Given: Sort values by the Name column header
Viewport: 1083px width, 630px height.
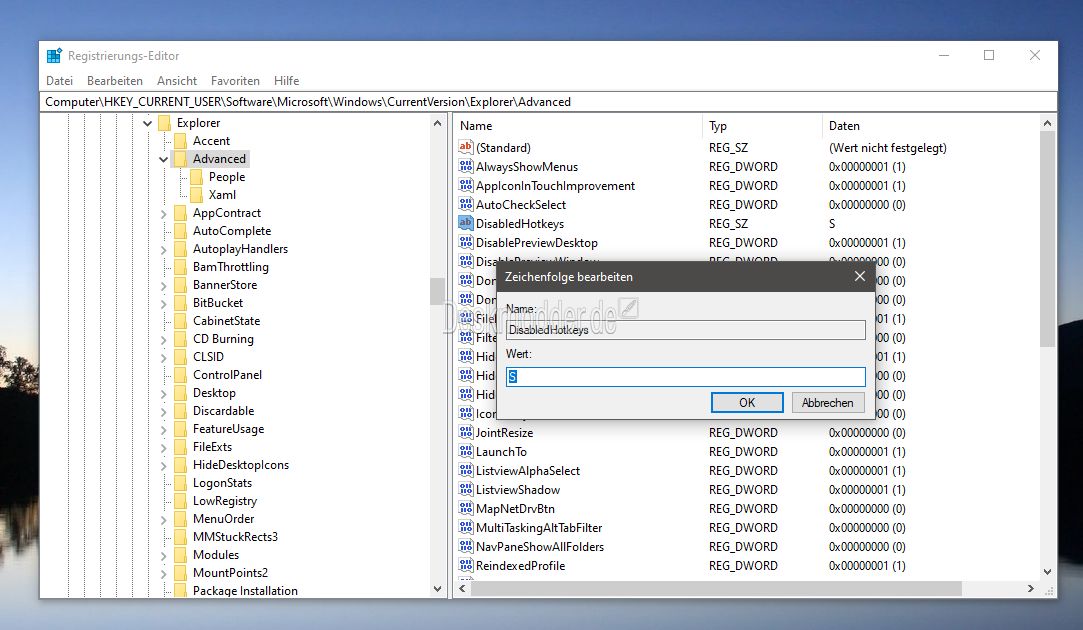Looking at the screenshot, I should click(578, 126).
